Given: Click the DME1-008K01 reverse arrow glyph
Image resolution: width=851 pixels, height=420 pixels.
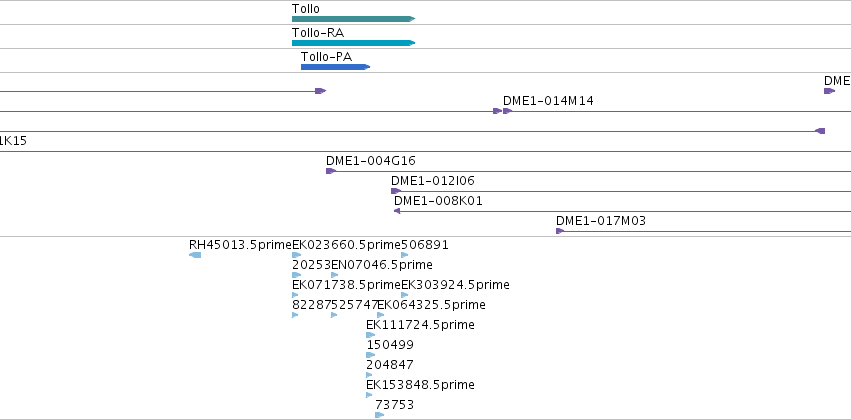Looking at the screenshot, I should 397,211.
